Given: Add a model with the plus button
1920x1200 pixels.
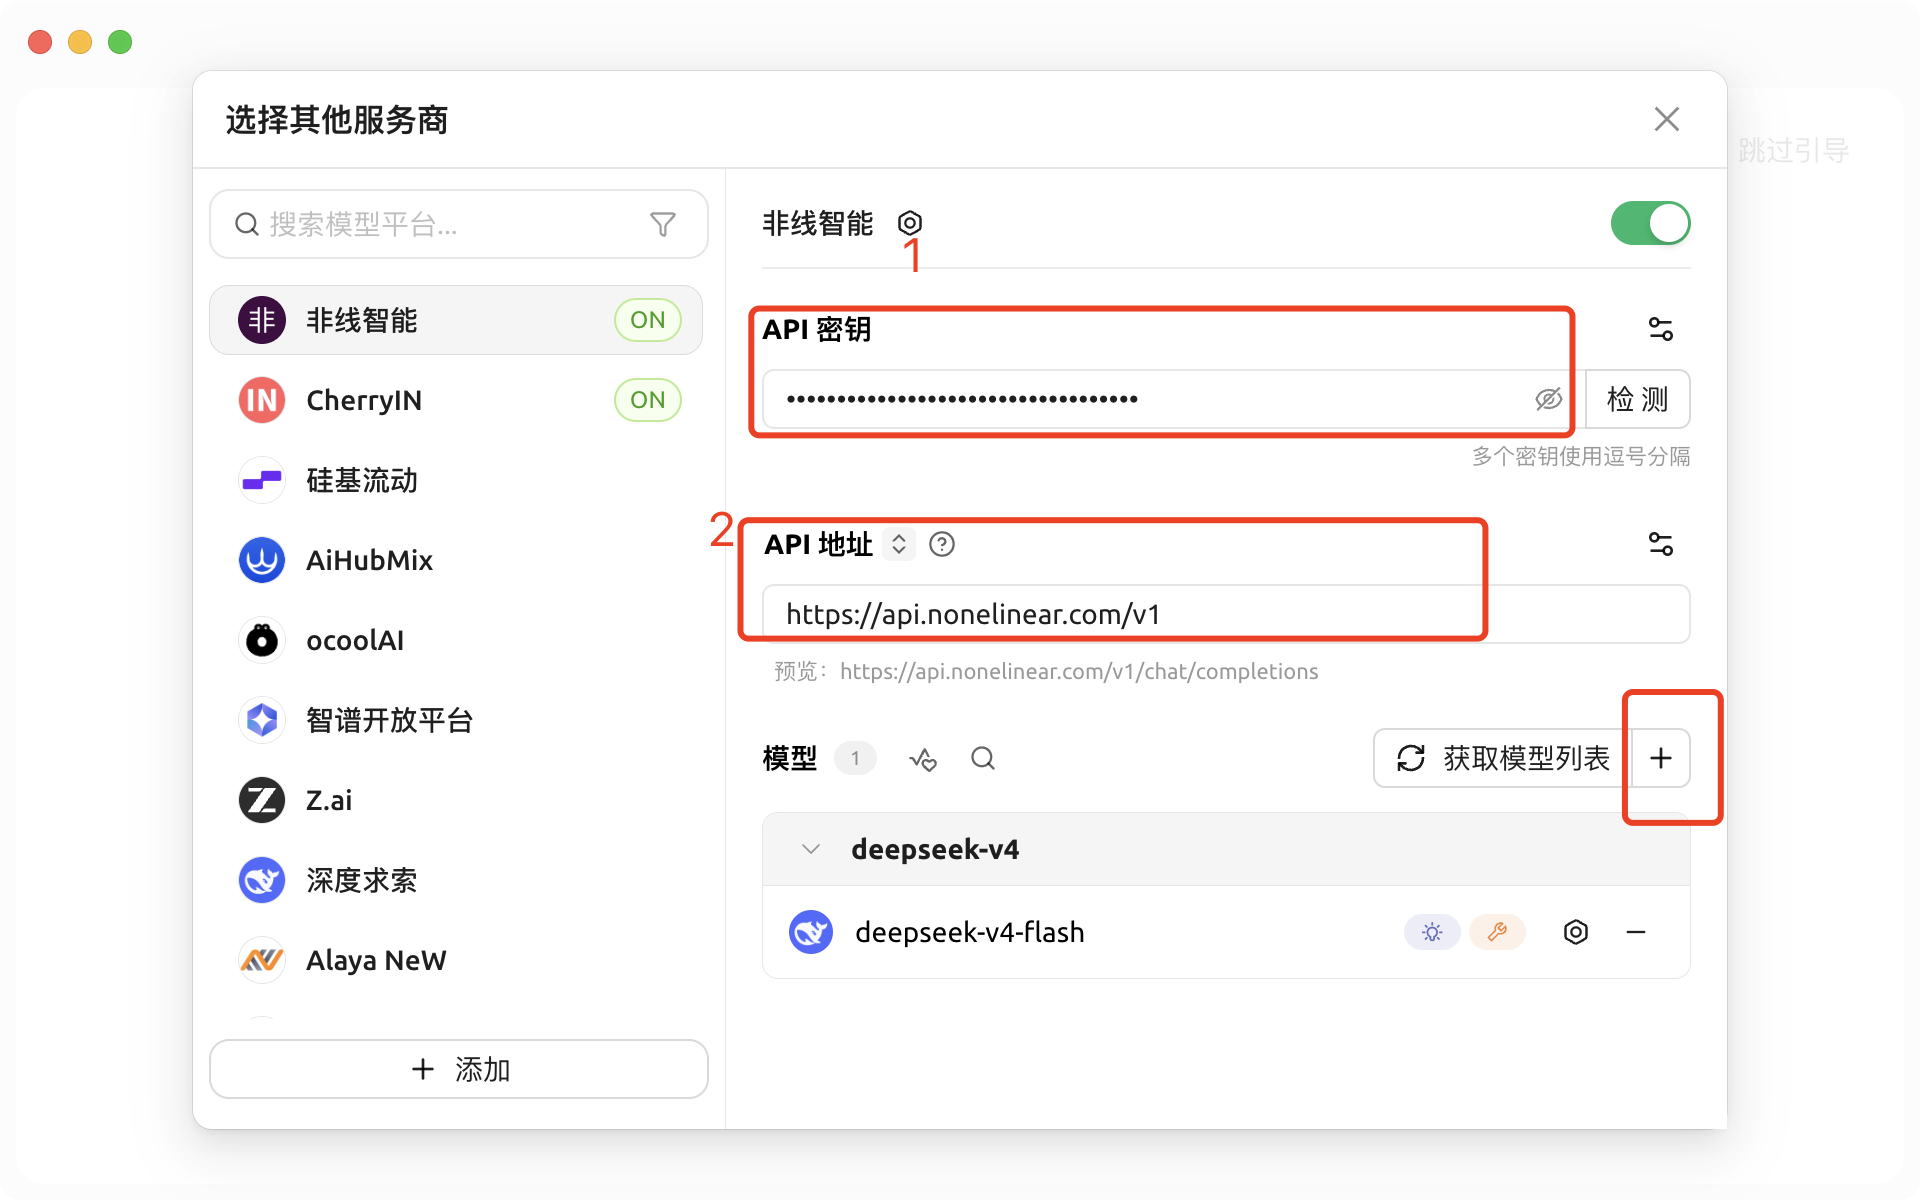Looking at the screenshot, I should point(1661,758).
